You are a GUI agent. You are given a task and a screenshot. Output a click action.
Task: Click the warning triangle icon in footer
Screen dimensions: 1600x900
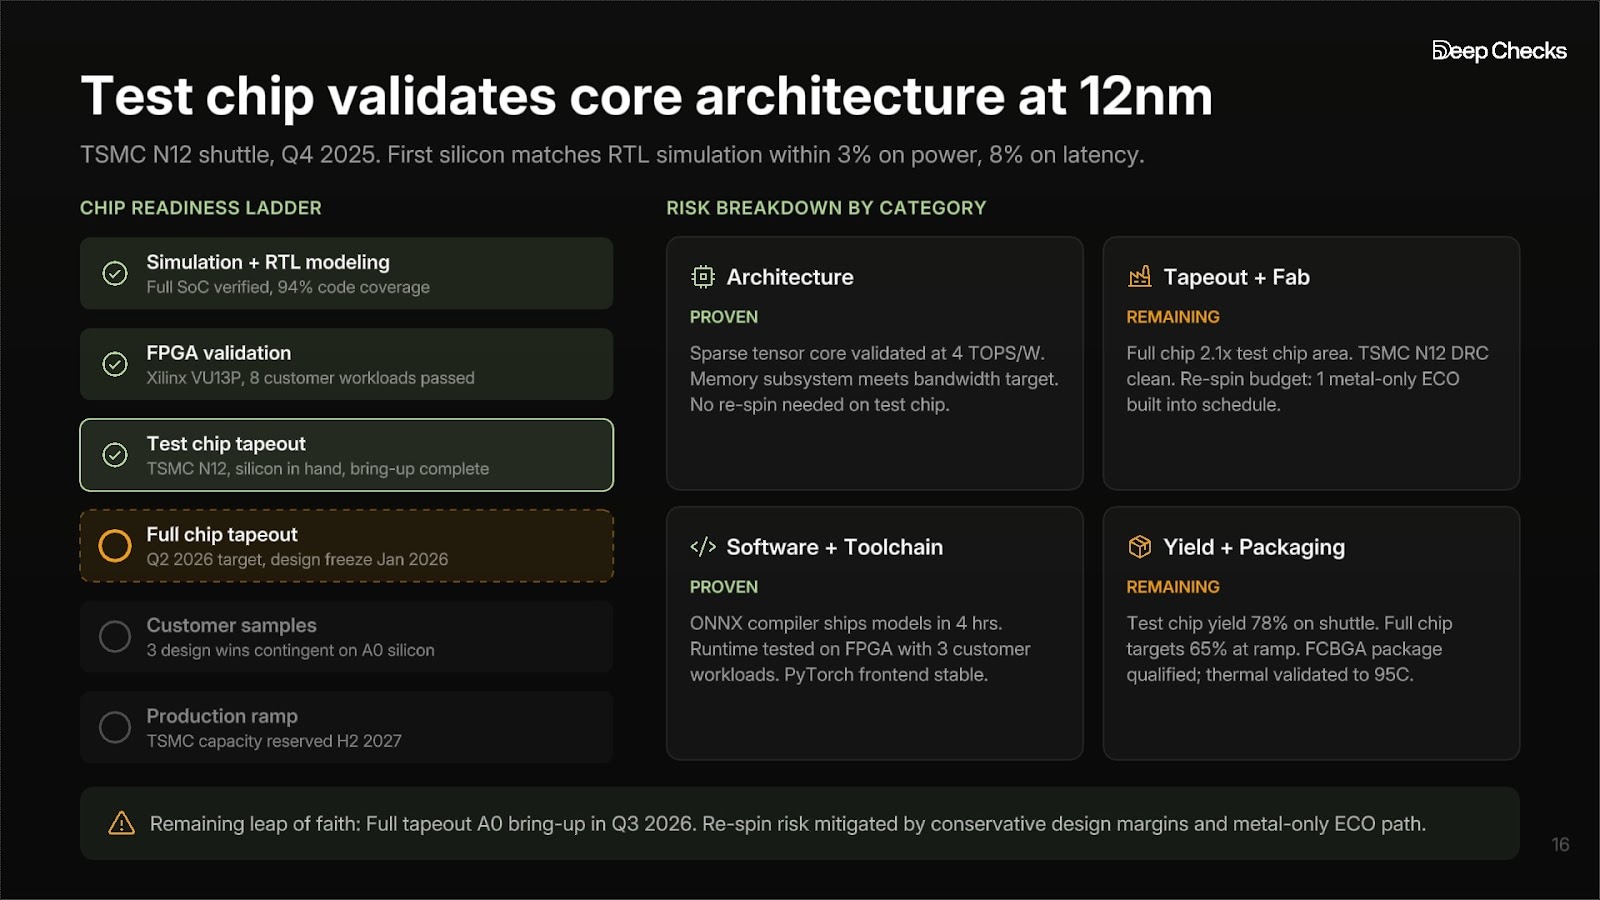coord(121,823)
